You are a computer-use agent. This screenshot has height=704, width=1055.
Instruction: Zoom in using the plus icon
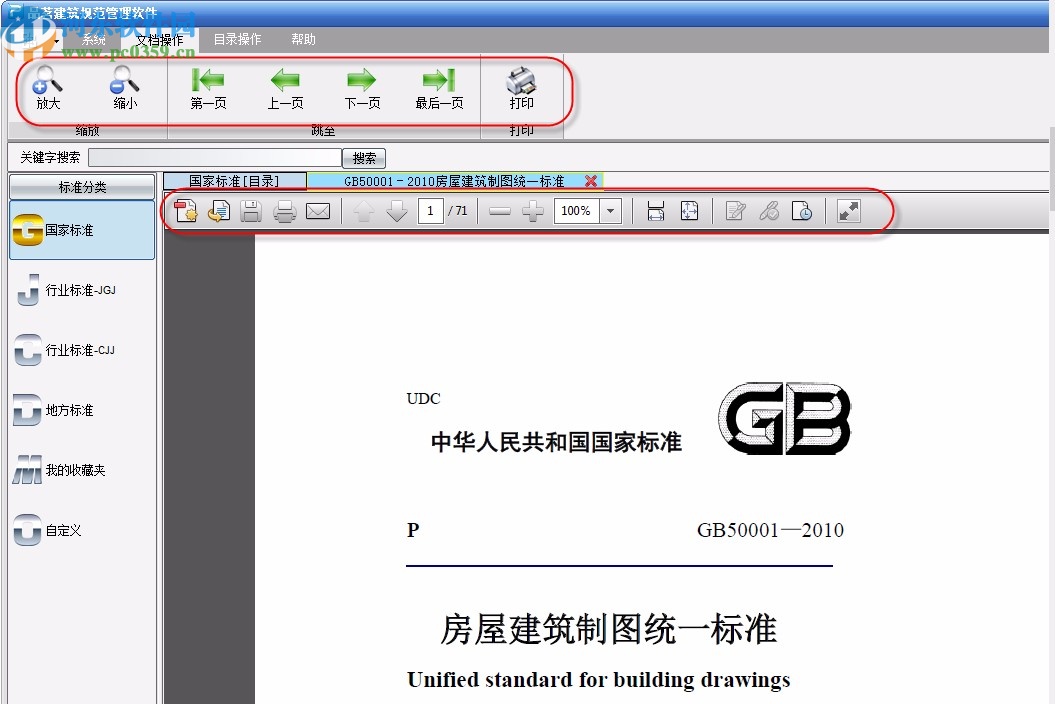tap(533, 211)
